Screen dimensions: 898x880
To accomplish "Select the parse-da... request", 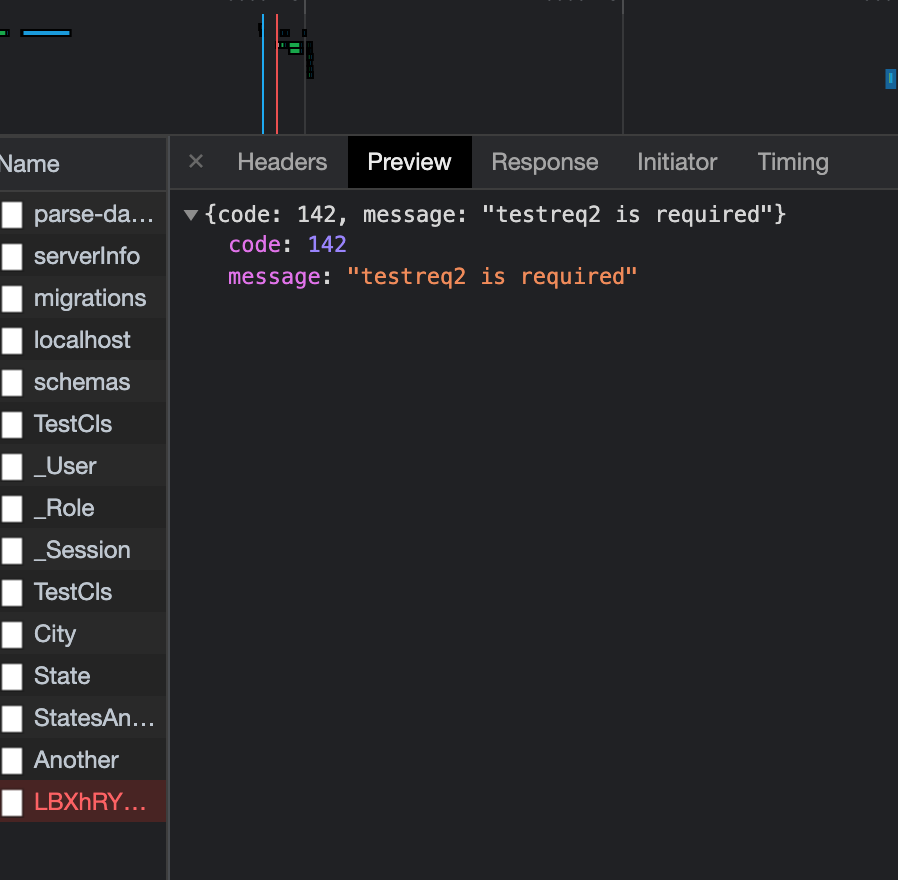I will 83,214.
